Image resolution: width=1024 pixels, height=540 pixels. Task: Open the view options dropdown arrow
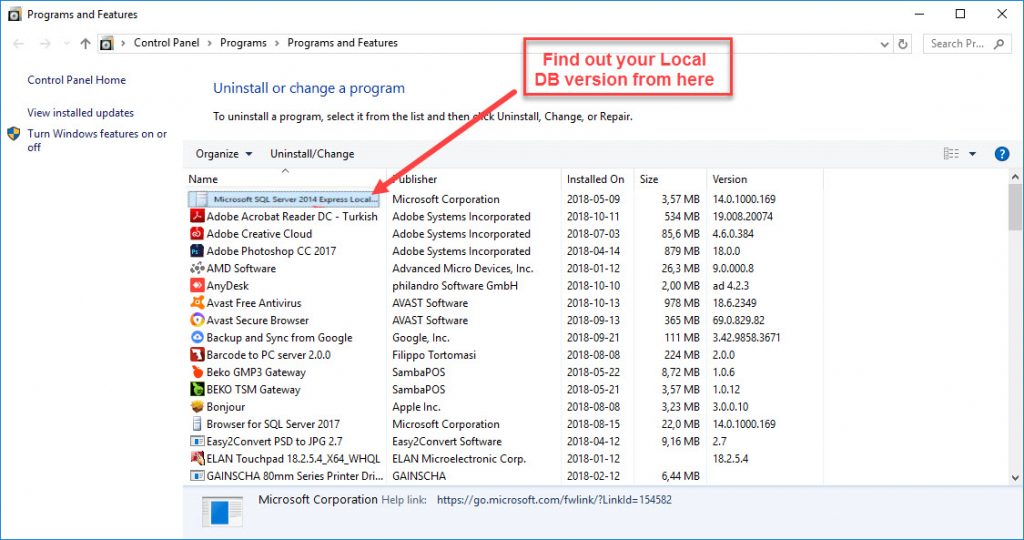[972, 154]
